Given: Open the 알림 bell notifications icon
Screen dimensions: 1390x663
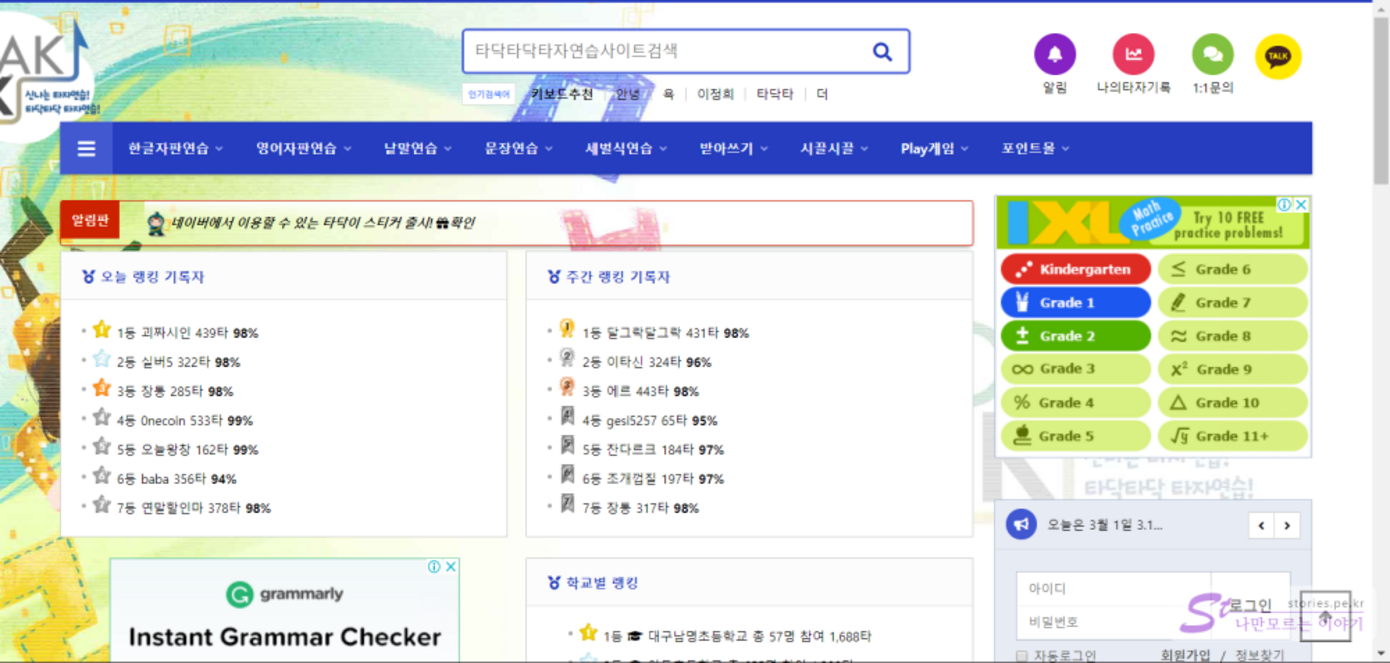Looking at the screenshot, I should coord(1054,55).
